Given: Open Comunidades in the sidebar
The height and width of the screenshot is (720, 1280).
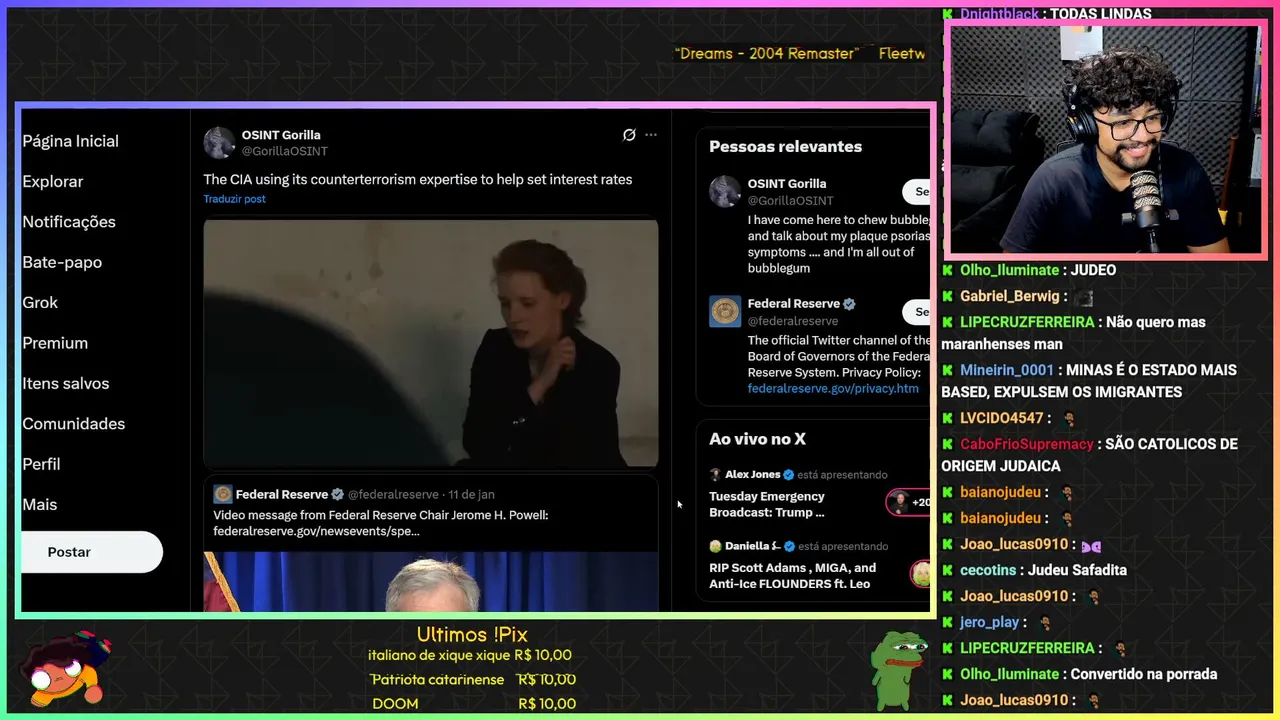Looking at the screenshot, I should [x=74, y=424].
